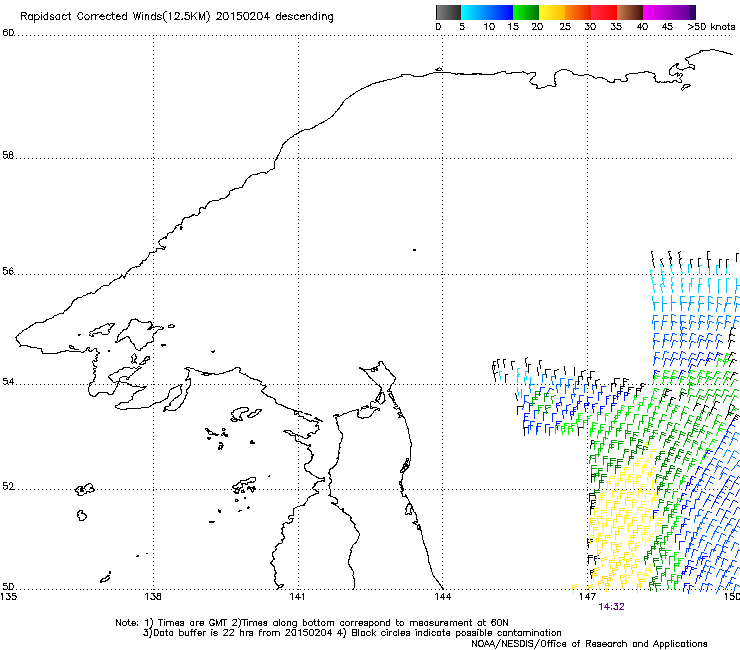Click longitude label 147
The image size is (740, 650).
(x=588, y=597)
